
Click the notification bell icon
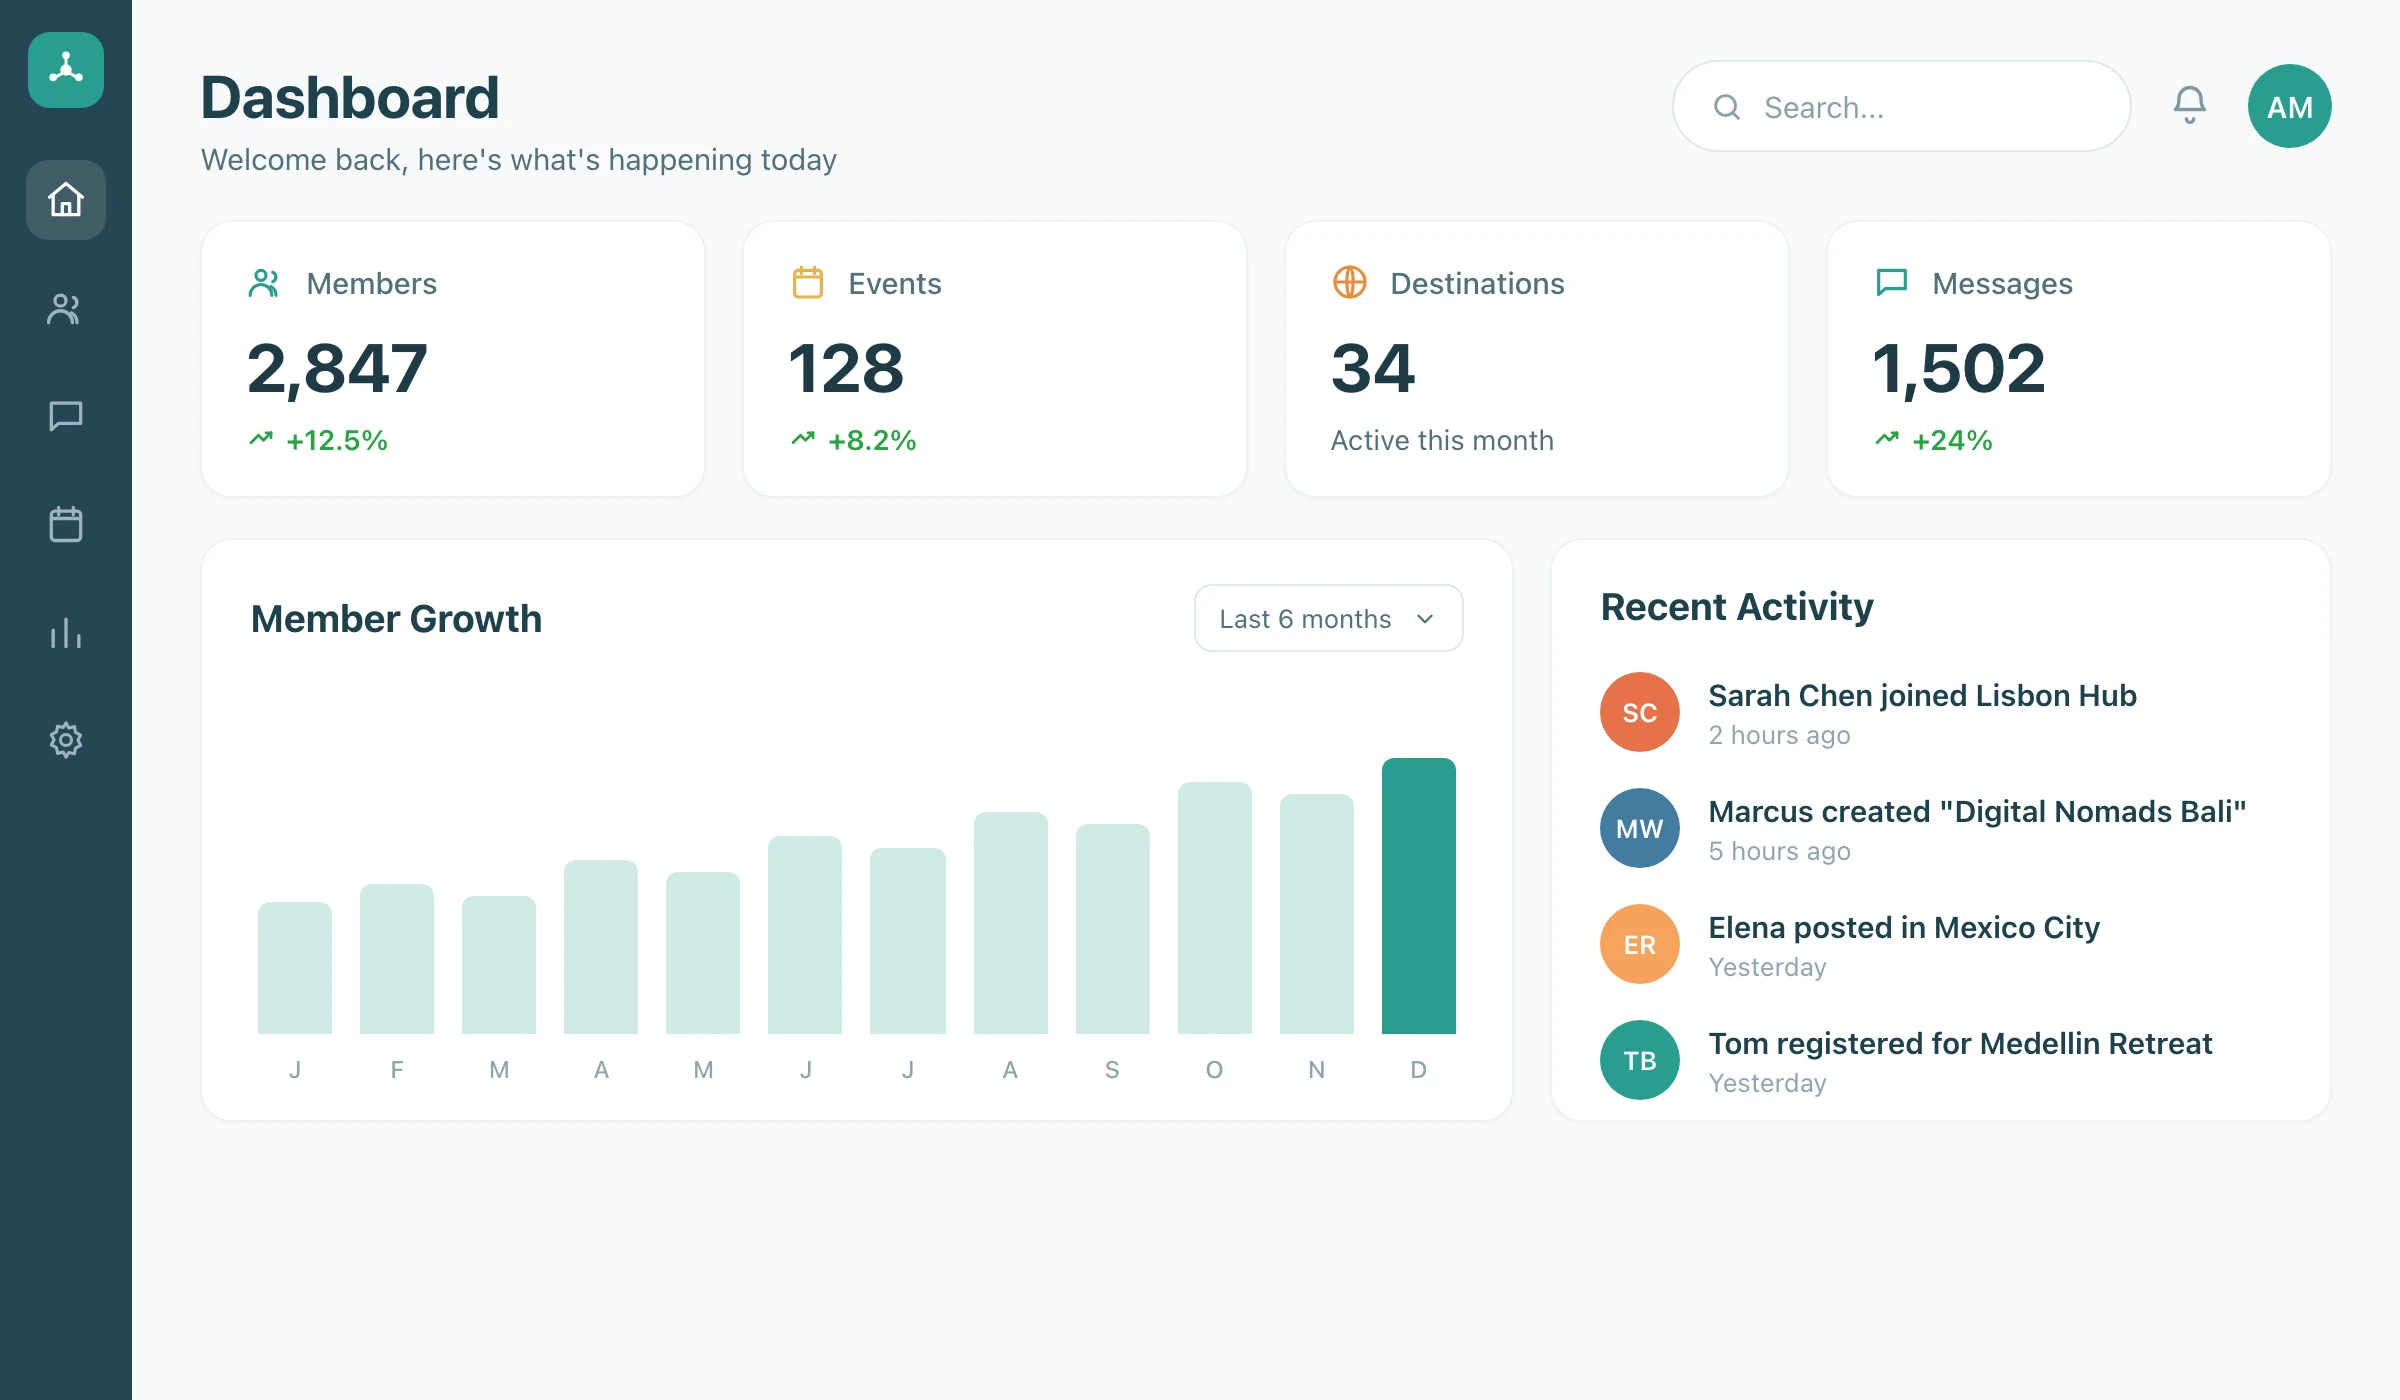pyautogui.click(x=2190, y=105)
